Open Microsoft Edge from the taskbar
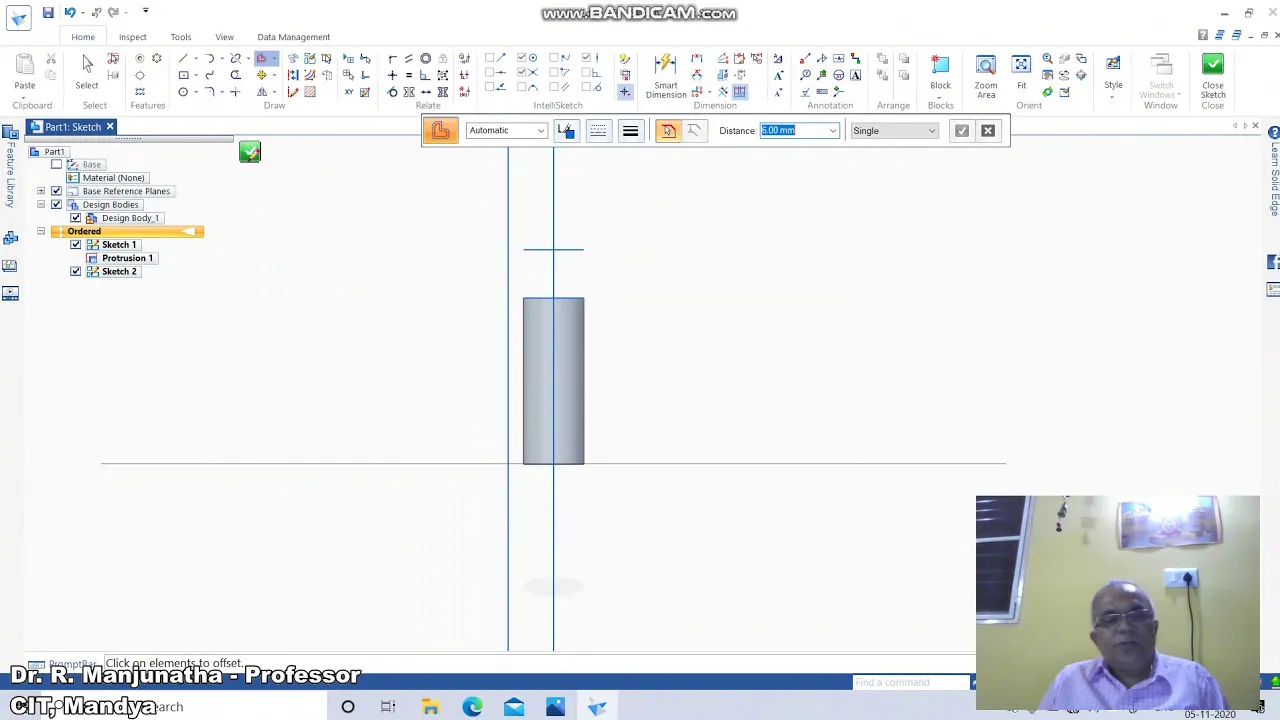The image size is (1280, 720). pyautogui.click(x=472, y=707)
